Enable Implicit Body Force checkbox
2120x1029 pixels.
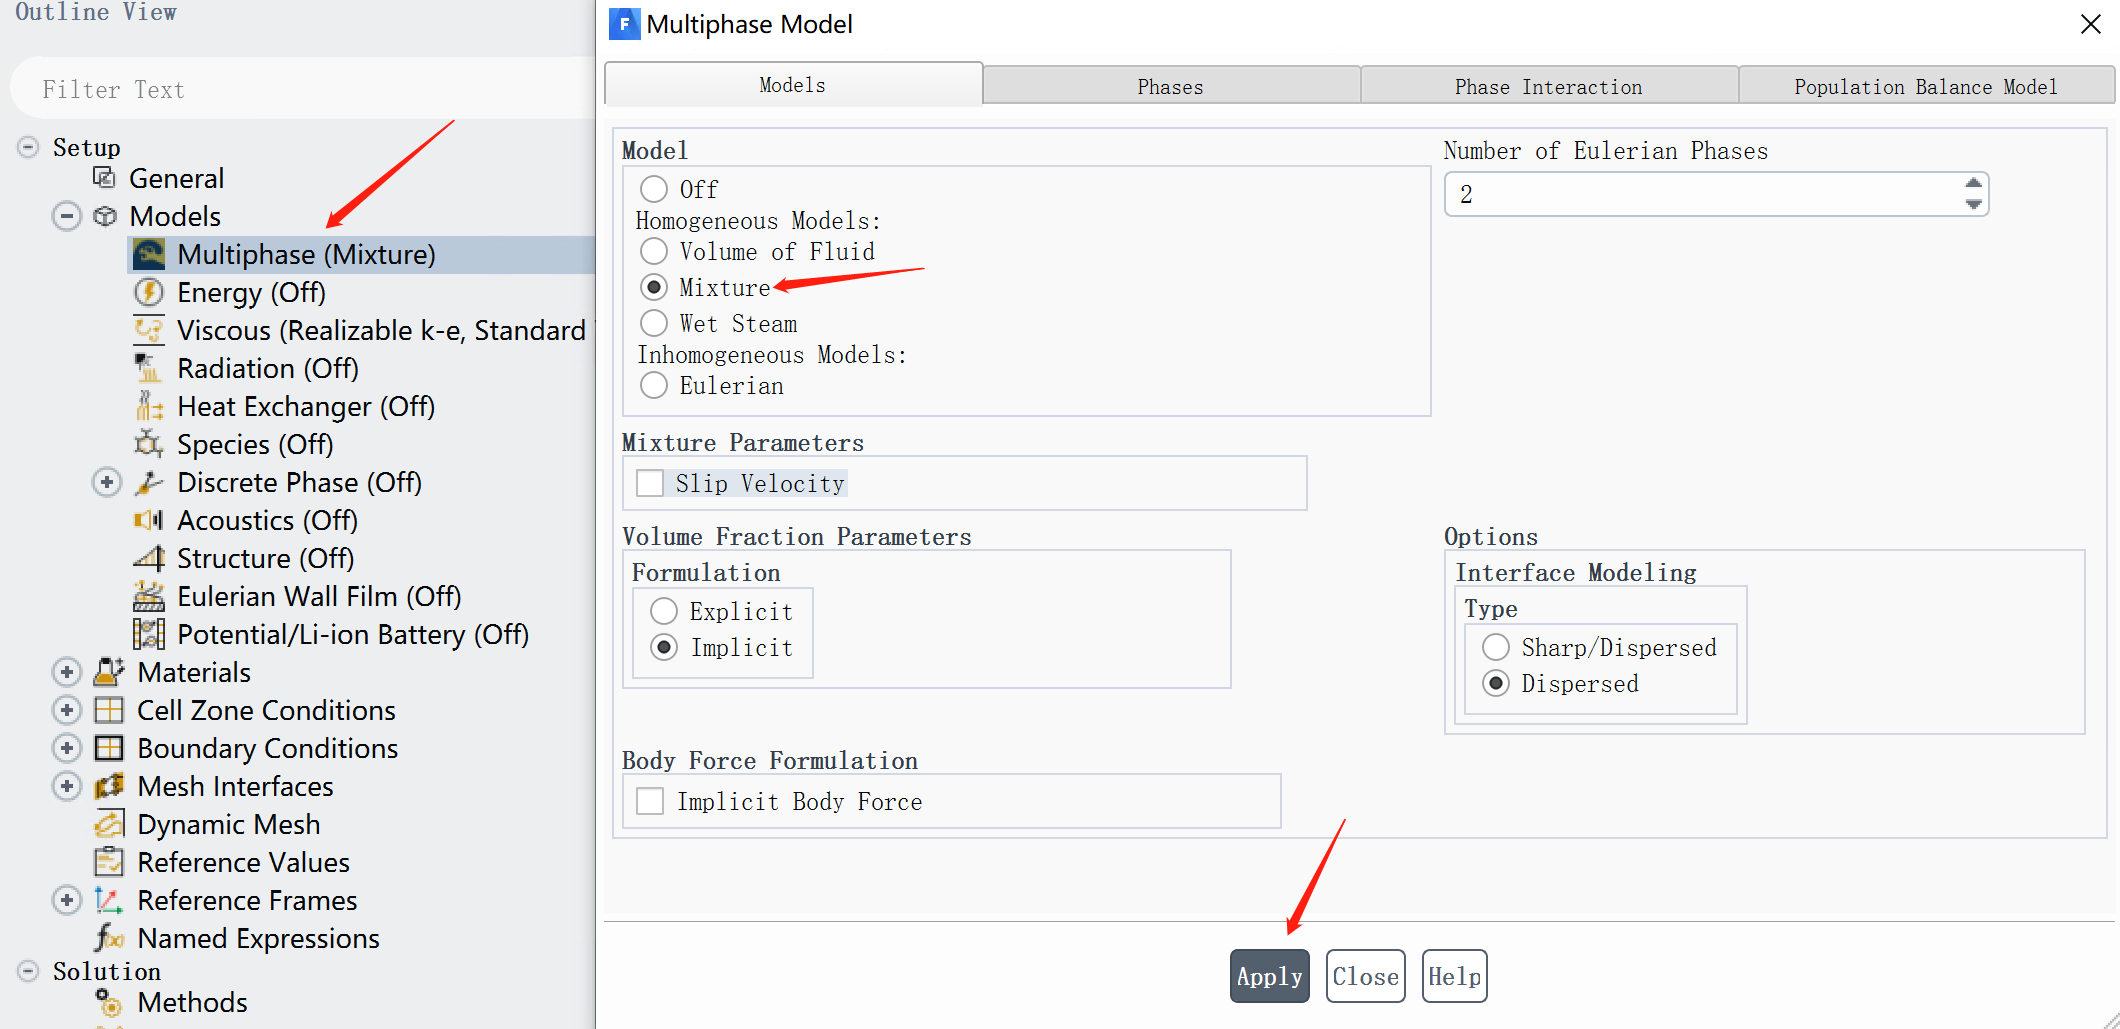(650, 802)
